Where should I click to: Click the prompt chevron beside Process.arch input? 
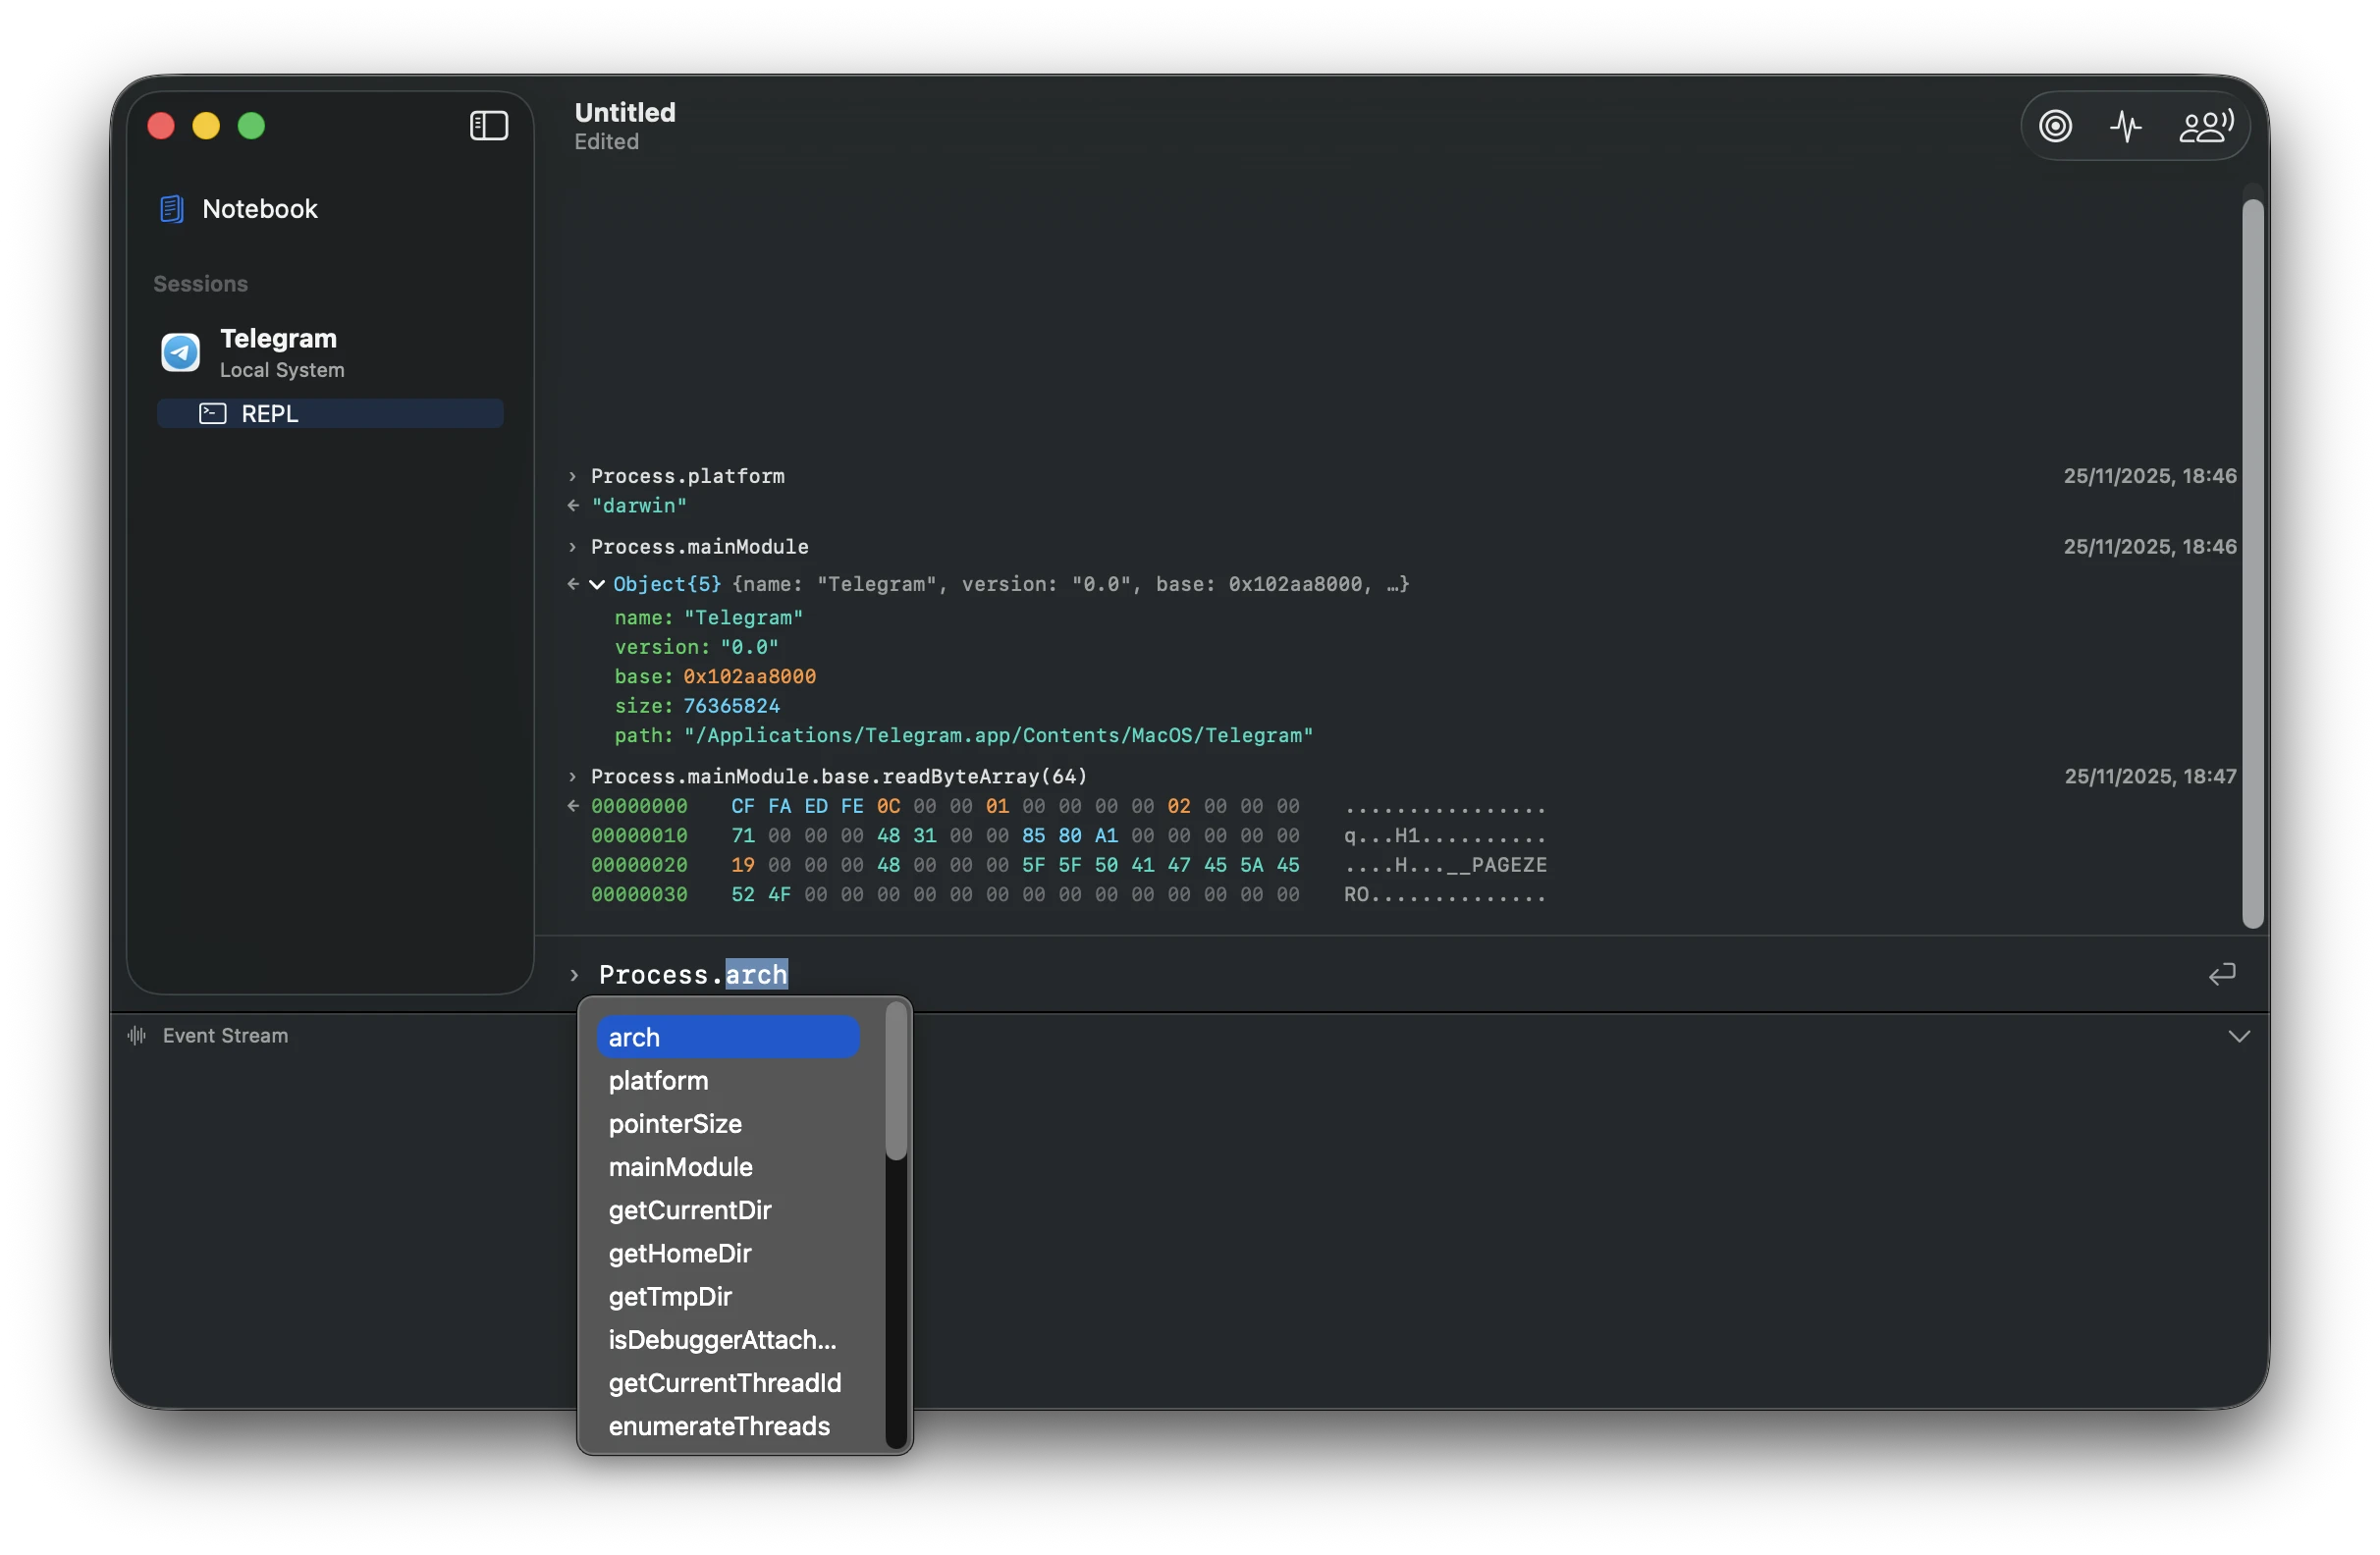[575, 975]
